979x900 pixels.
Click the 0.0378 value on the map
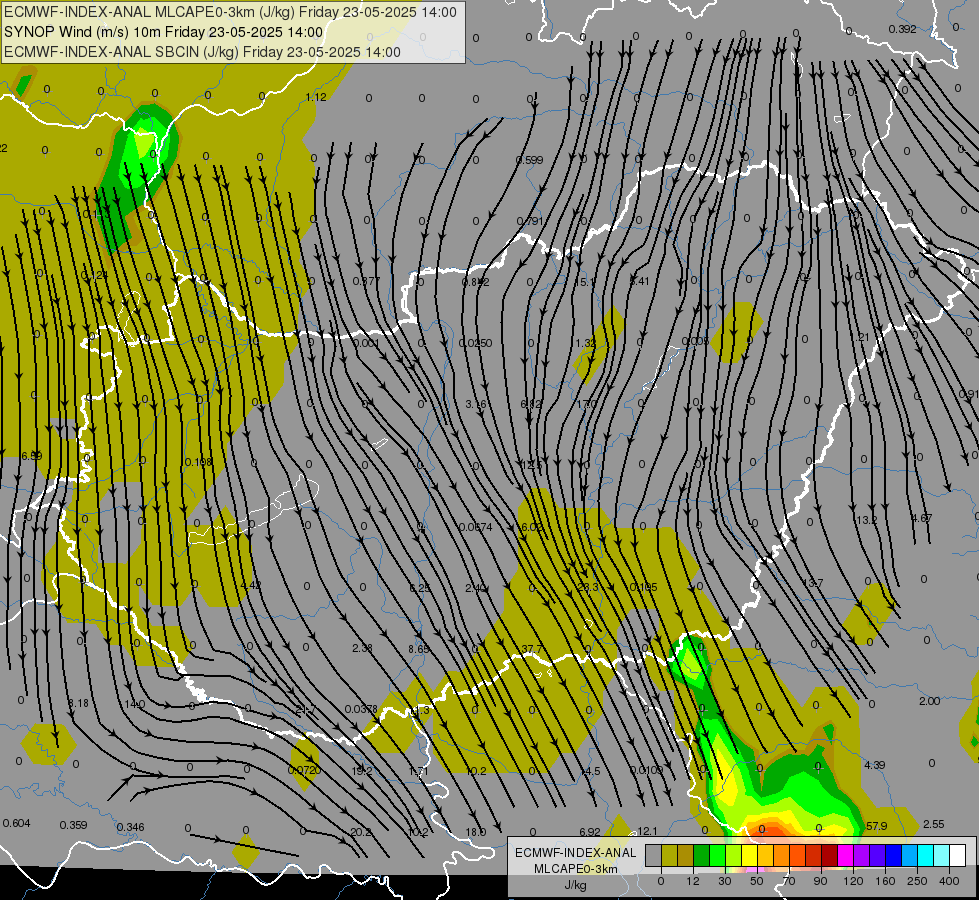361,709
